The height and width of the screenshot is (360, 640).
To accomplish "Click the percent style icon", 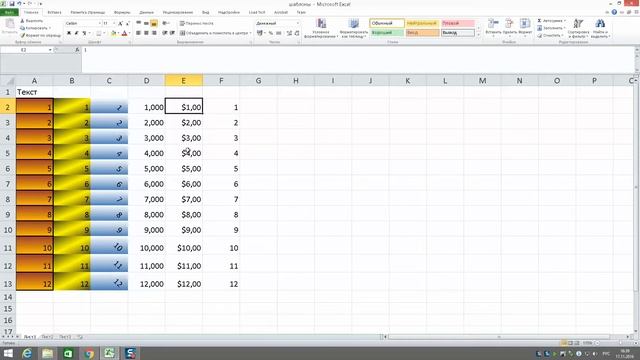I will coord(271,33).
